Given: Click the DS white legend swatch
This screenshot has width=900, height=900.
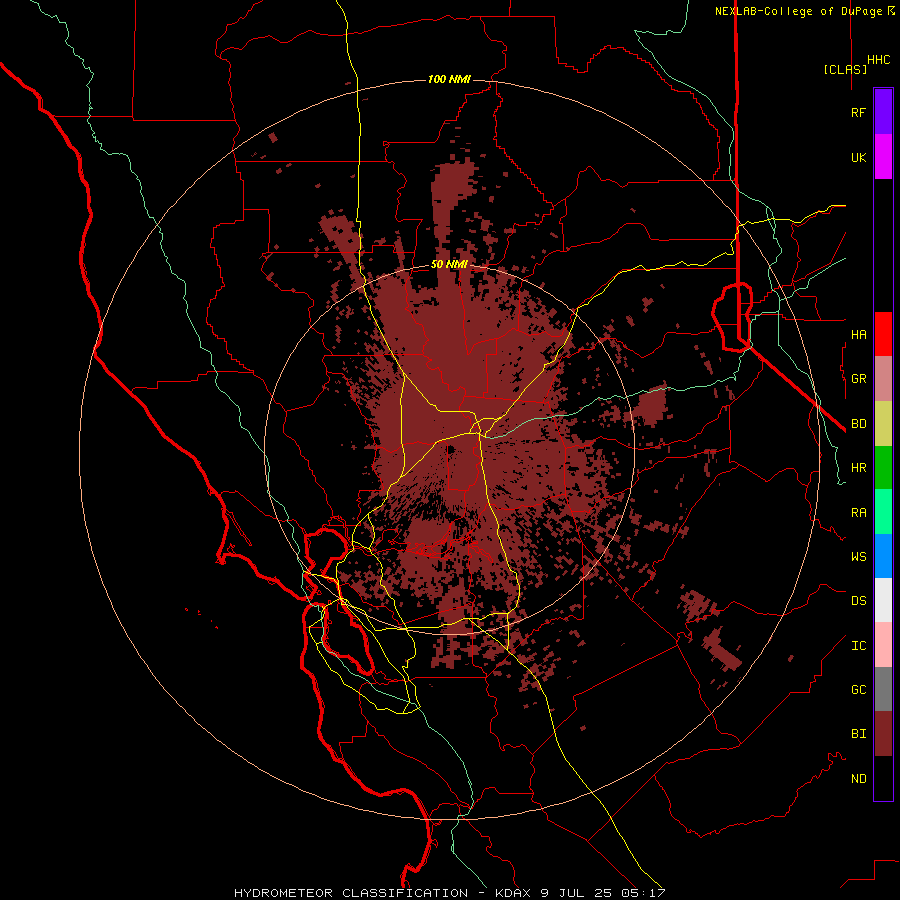Looking at the screenshot, I should point(883,600).
